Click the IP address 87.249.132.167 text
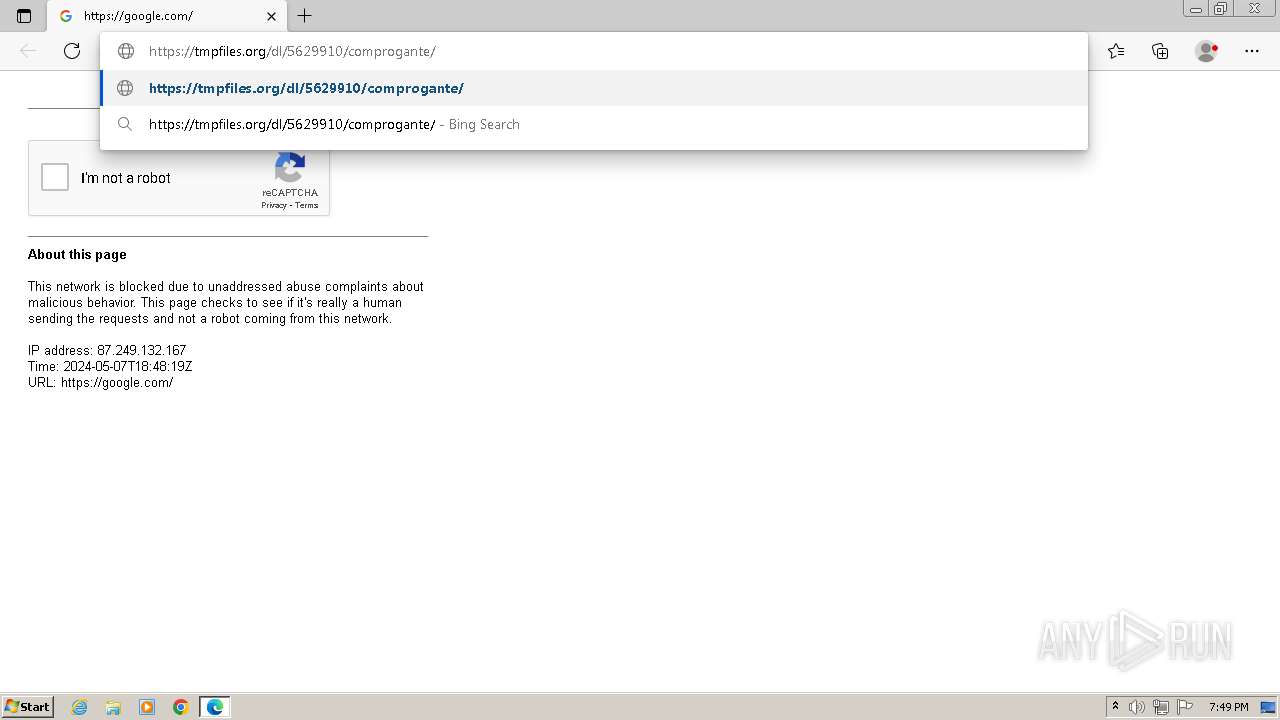Image resolution: width=1280 pixels, height=720 pixels. [x=107, y=350]
